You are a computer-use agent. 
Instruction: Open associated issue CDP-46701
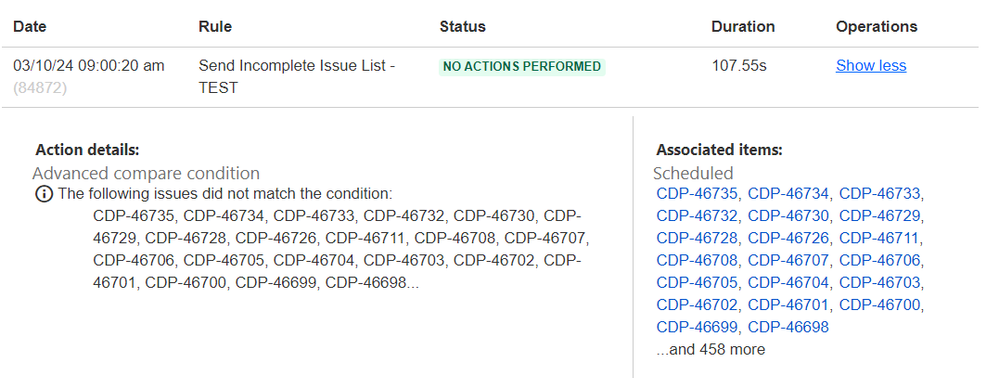click(788, 305)
